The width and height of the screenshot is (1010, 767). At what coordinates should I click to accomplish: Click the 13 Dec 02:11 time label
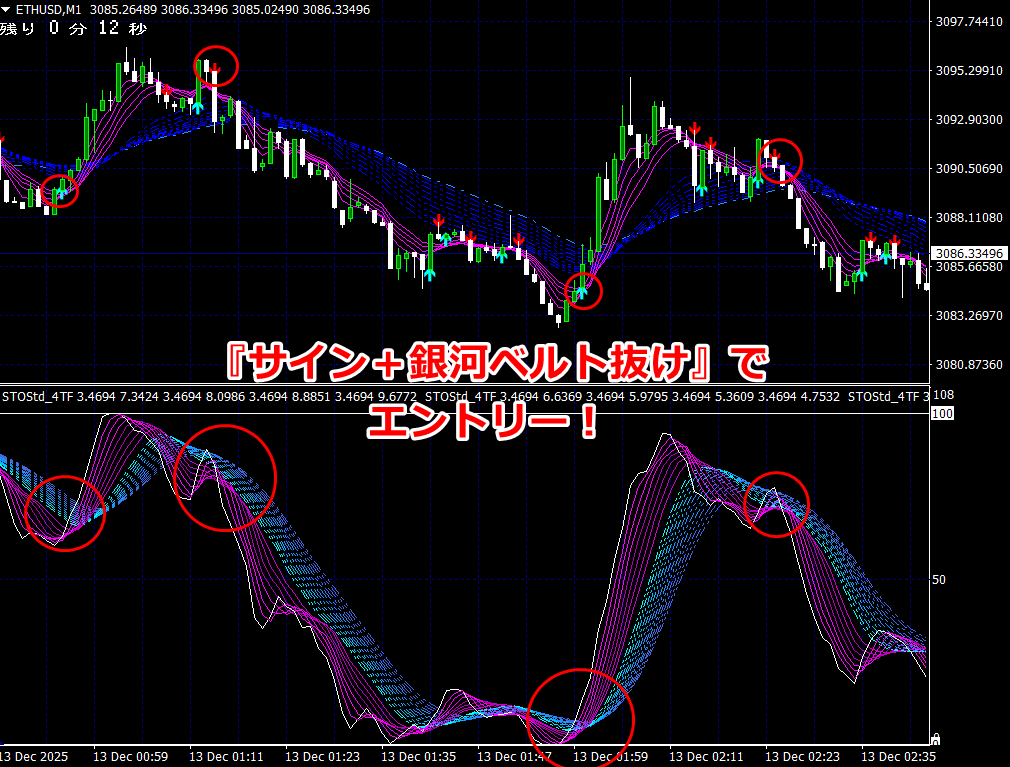[707, 757]
